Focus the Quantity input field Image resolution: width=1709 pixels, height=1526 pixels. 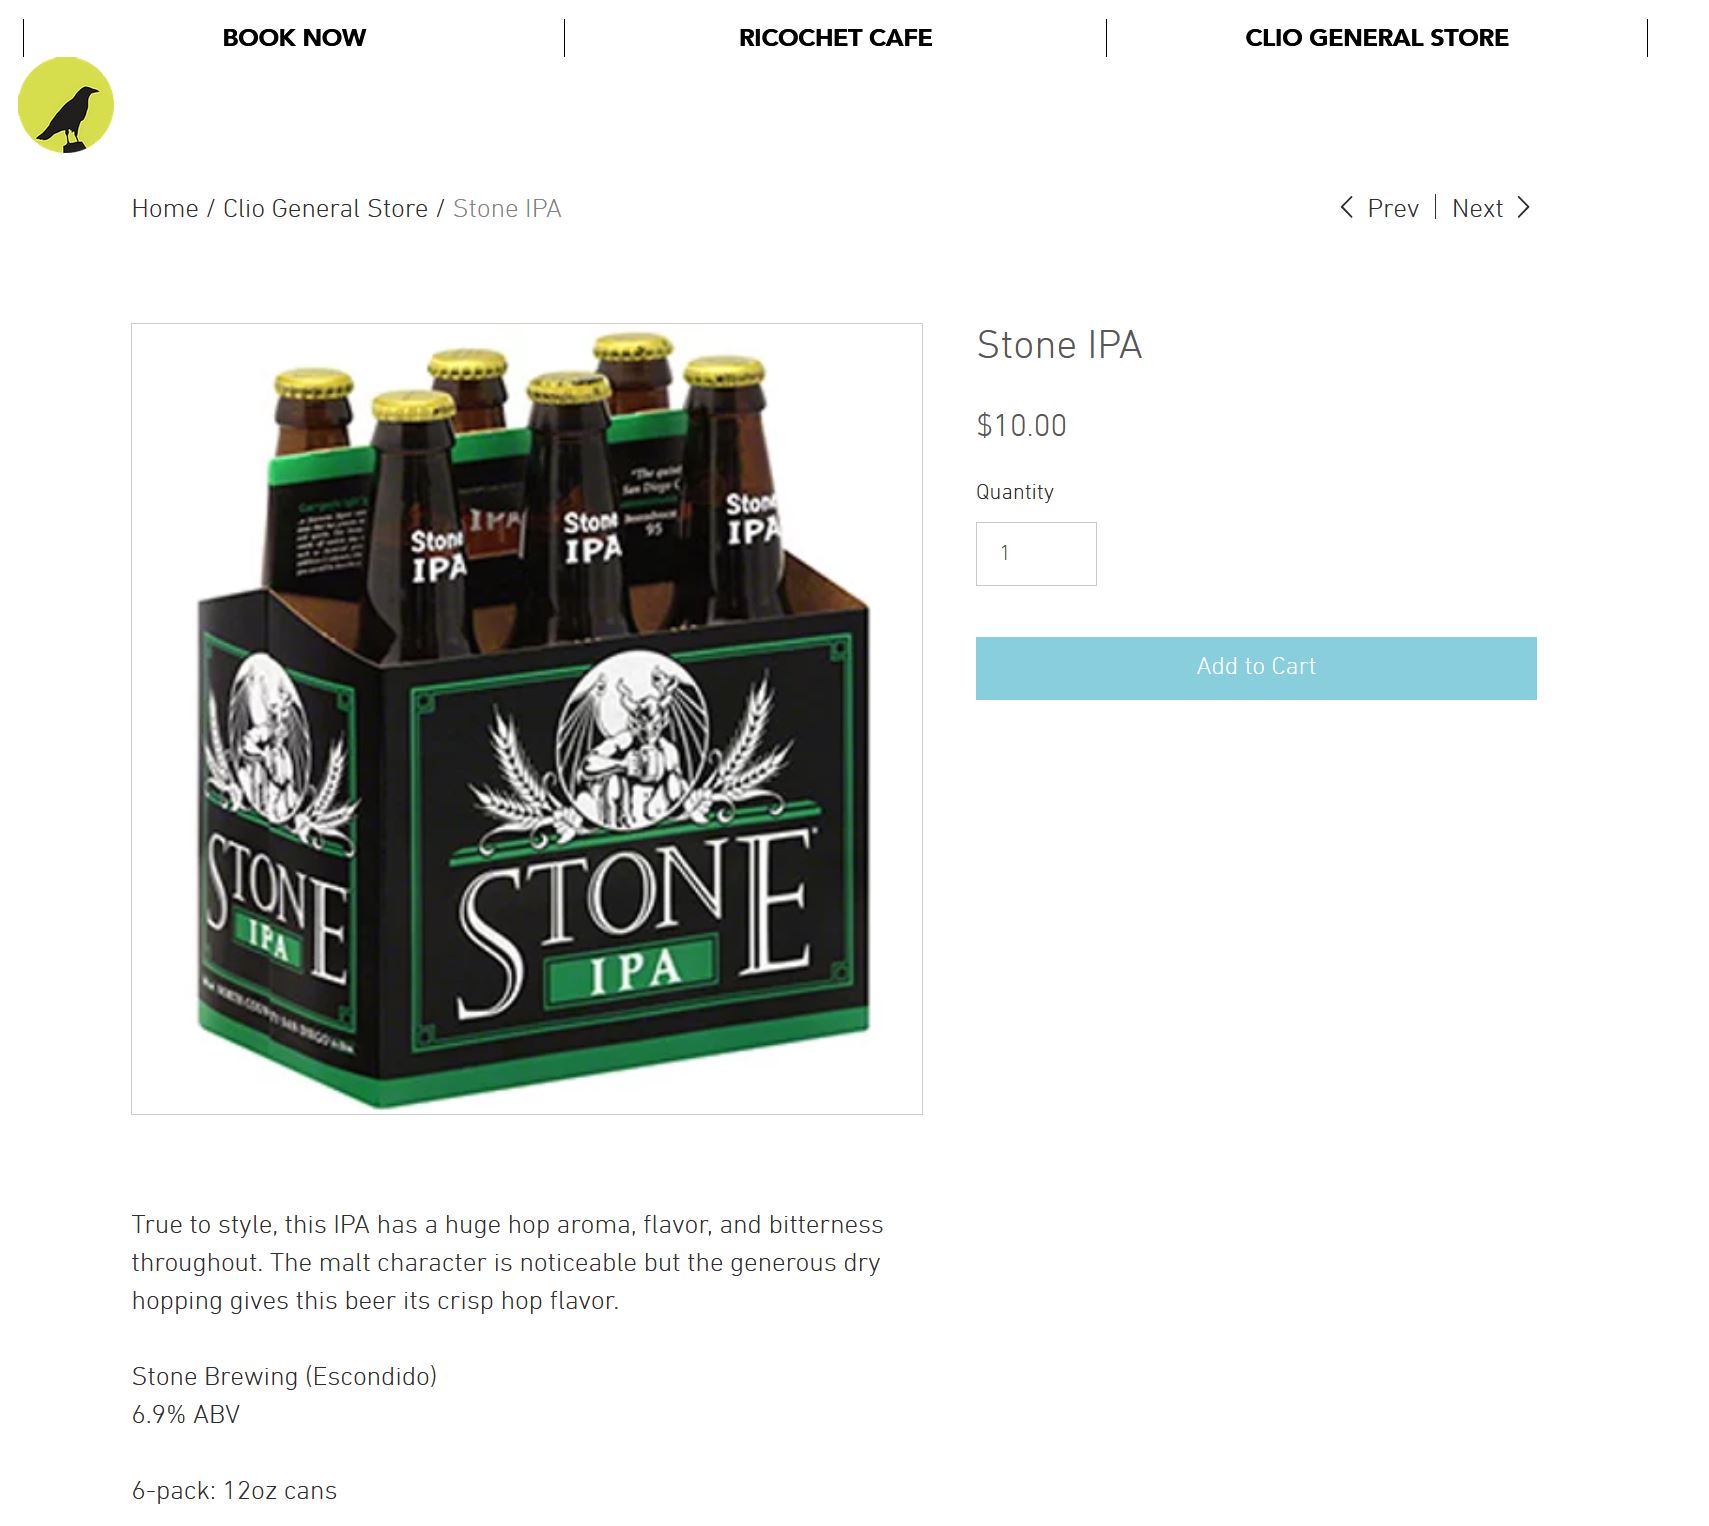click(1035, 554)
